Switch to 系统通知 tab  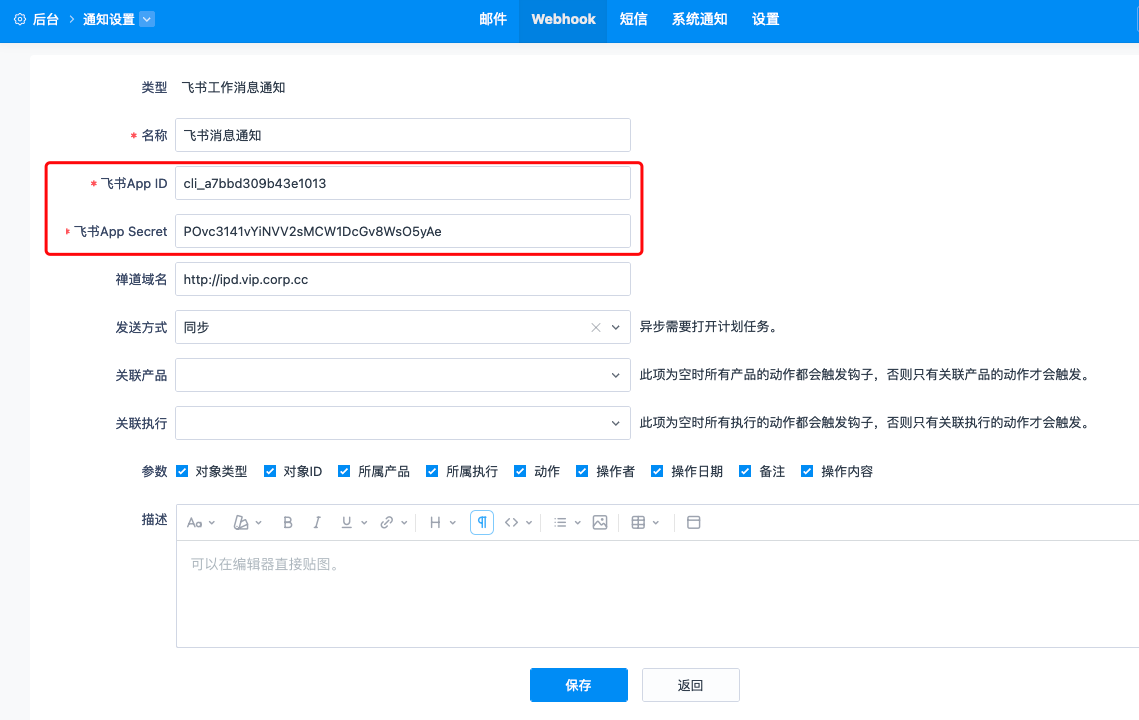coord(699,20)
